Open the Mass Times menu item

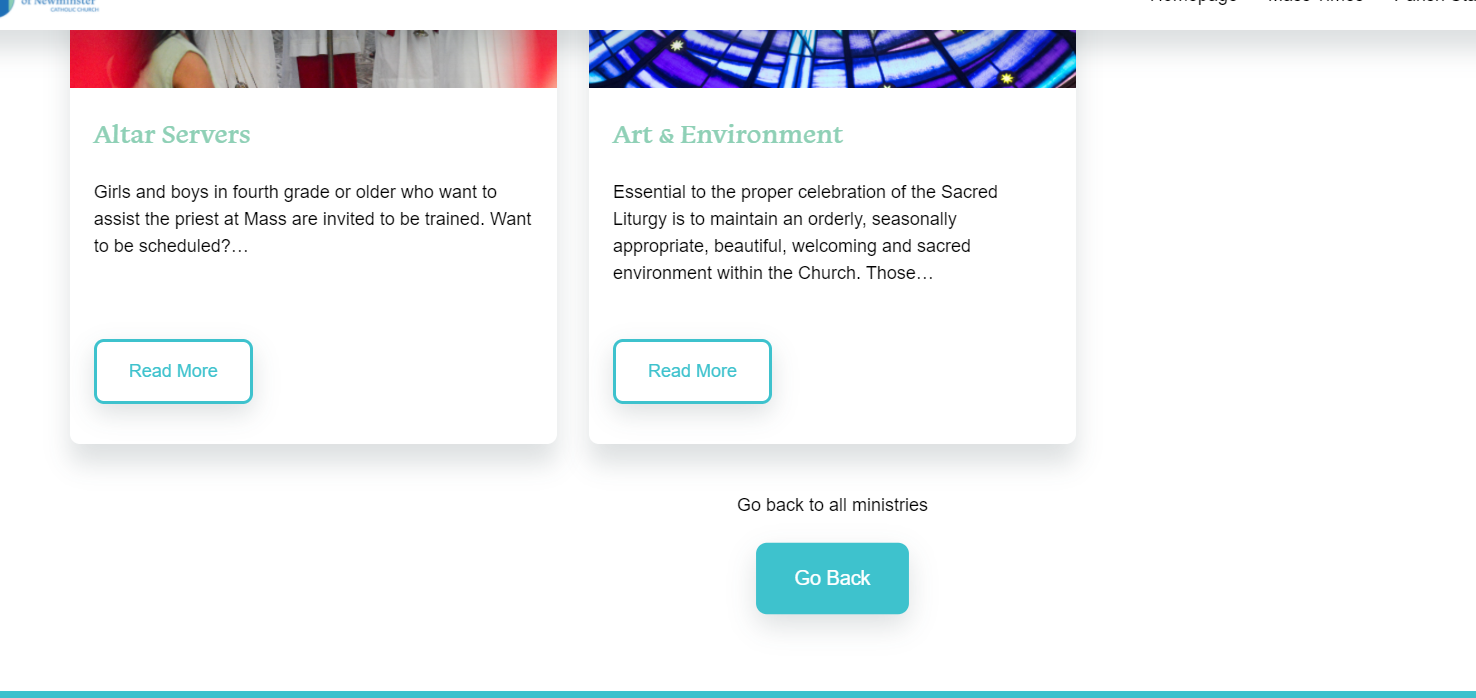1315,3
